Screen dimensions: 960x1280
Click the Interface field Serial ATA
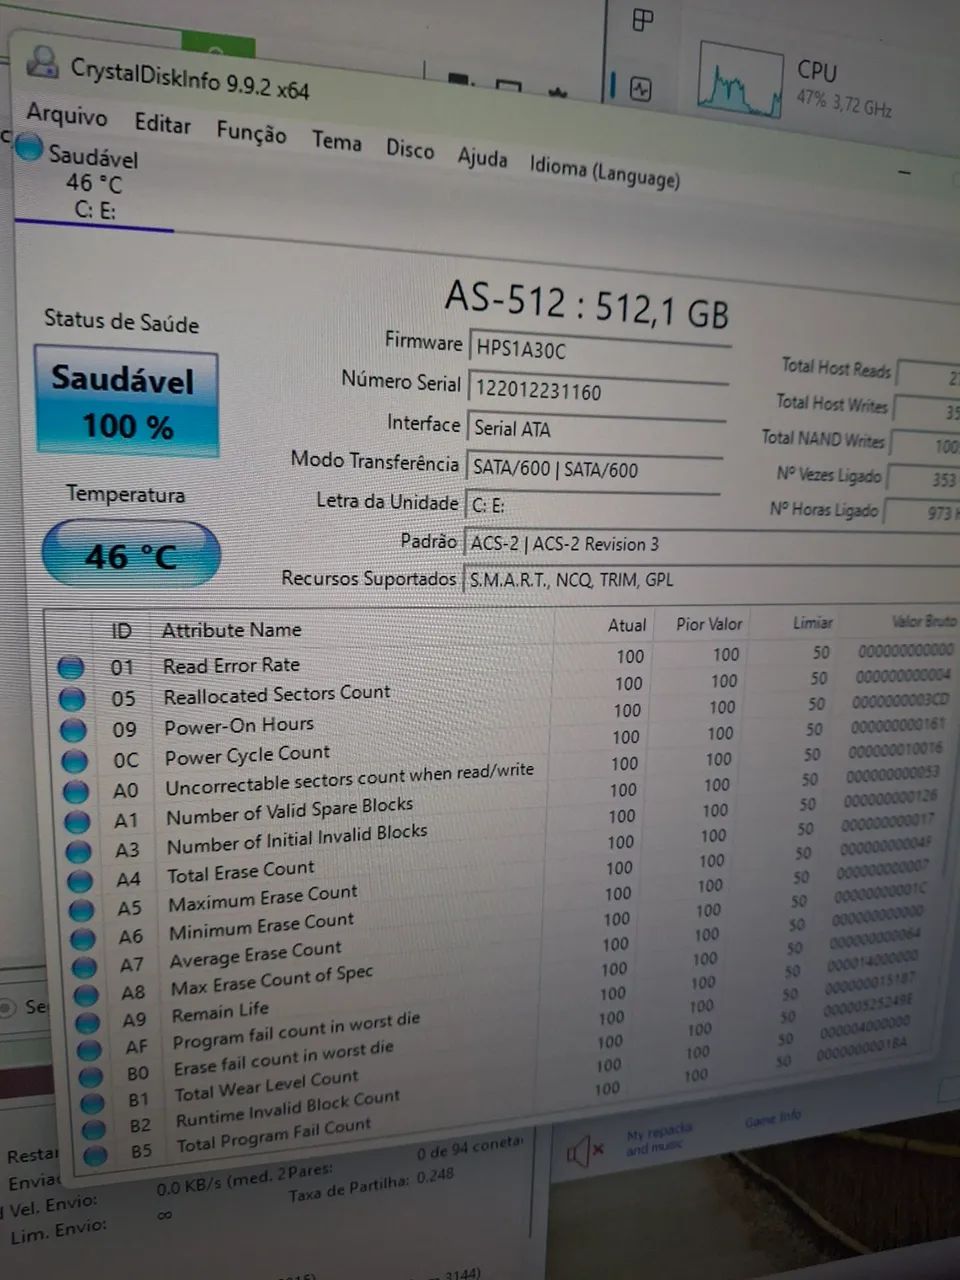click(x=595, y=430)
